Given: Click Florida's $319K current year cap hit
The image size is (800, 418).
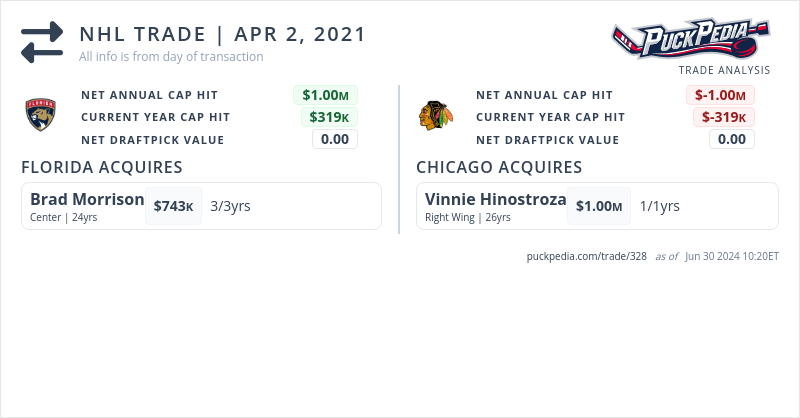Looking at the screenshot, I should click(331, 117).
